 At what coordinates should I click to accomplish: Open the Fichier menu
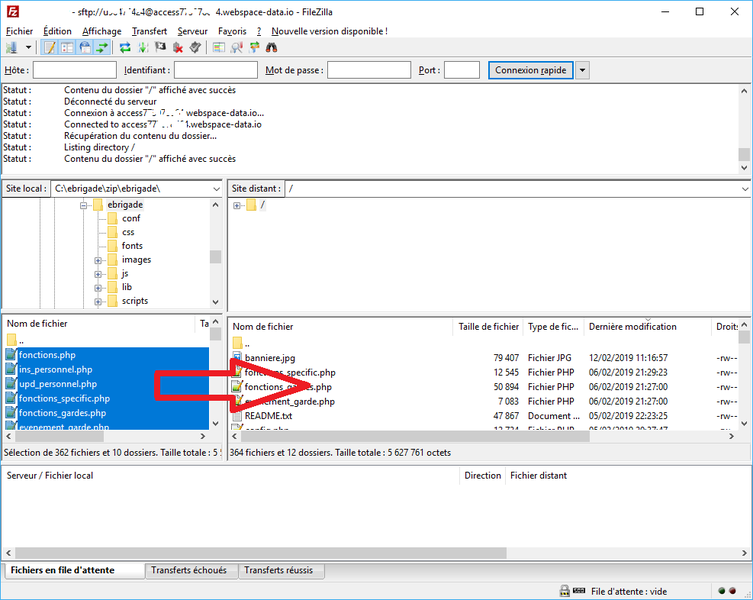(19, 31)
